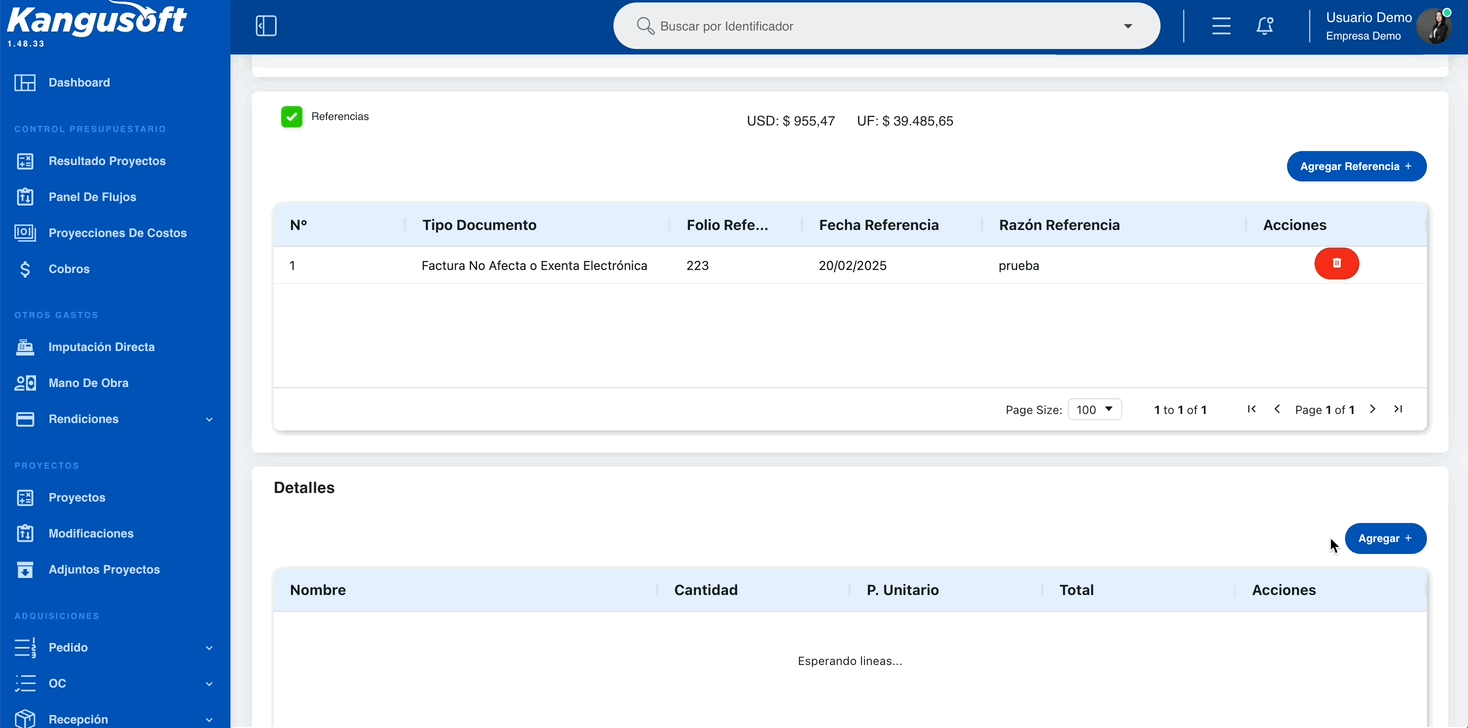
Task: Go to next page of references
Action: tap(1372, 409)
